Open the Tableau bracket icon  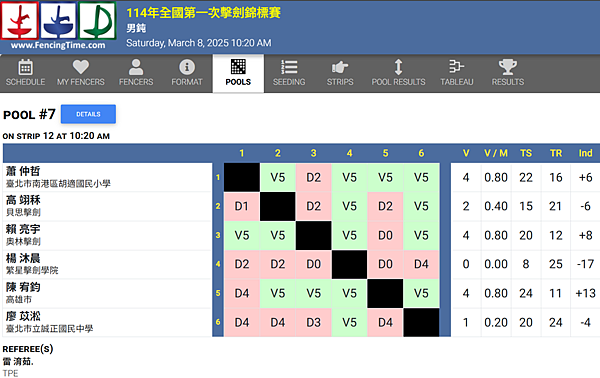pos(457,67)
